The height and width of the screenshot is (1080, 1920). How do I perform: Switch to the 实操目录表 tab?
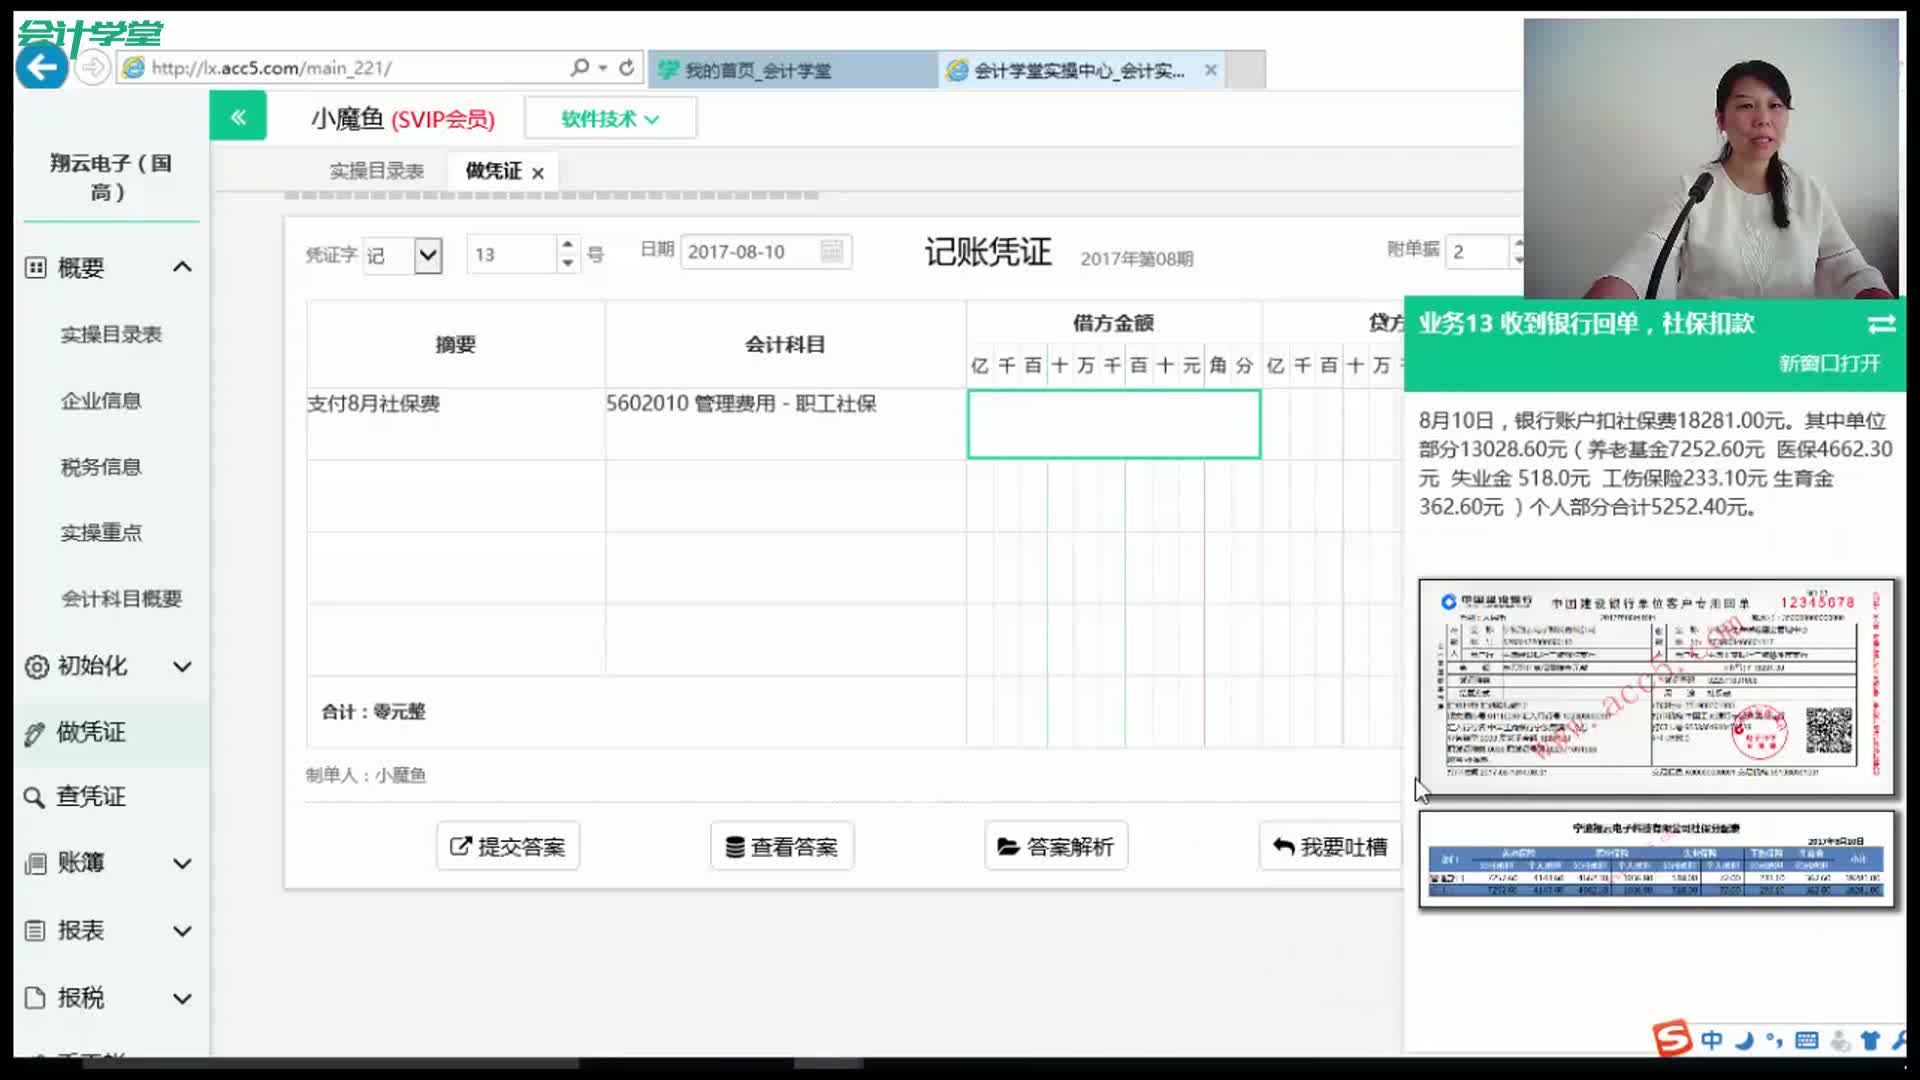[376, 170]
